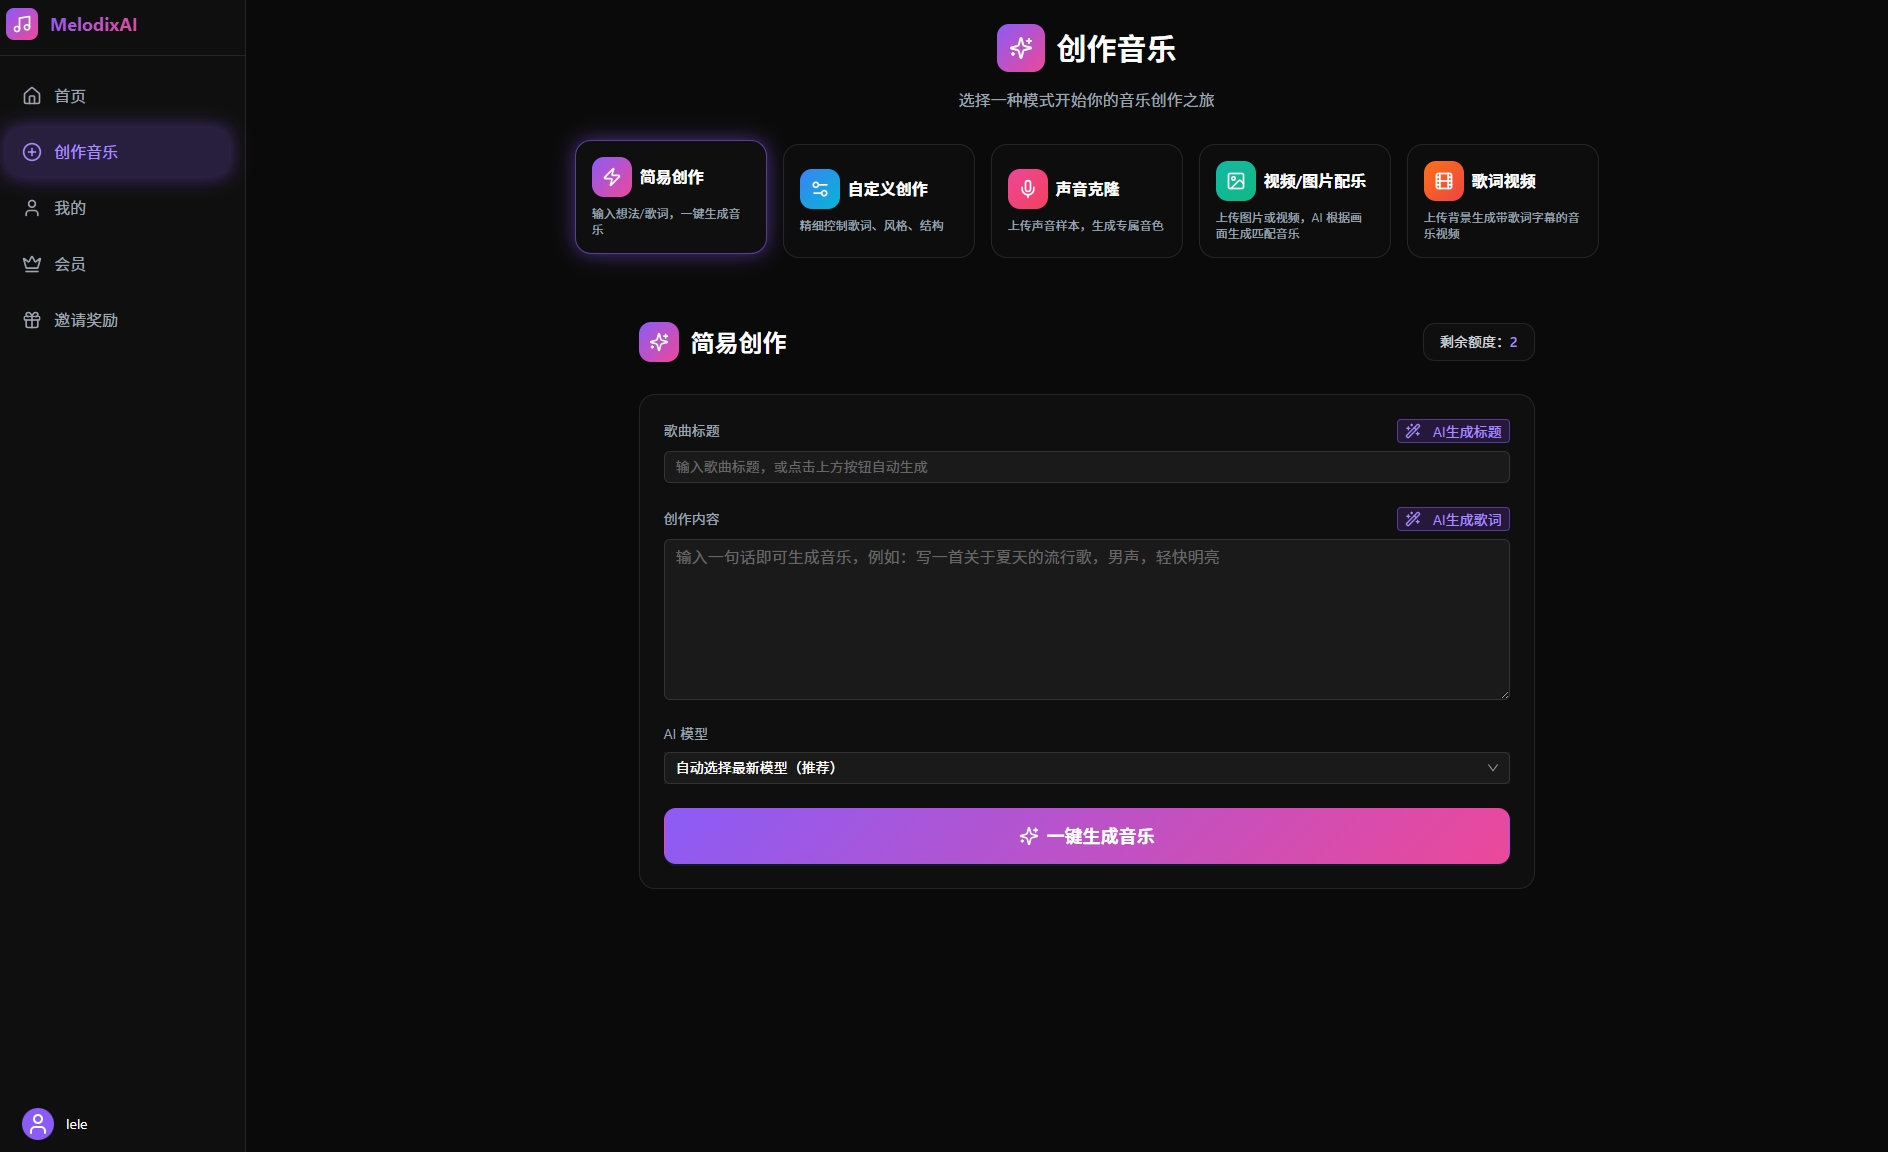Click the crown icon beside 会员
This screenshot has width=1888, height=1152.
point(32,264)
